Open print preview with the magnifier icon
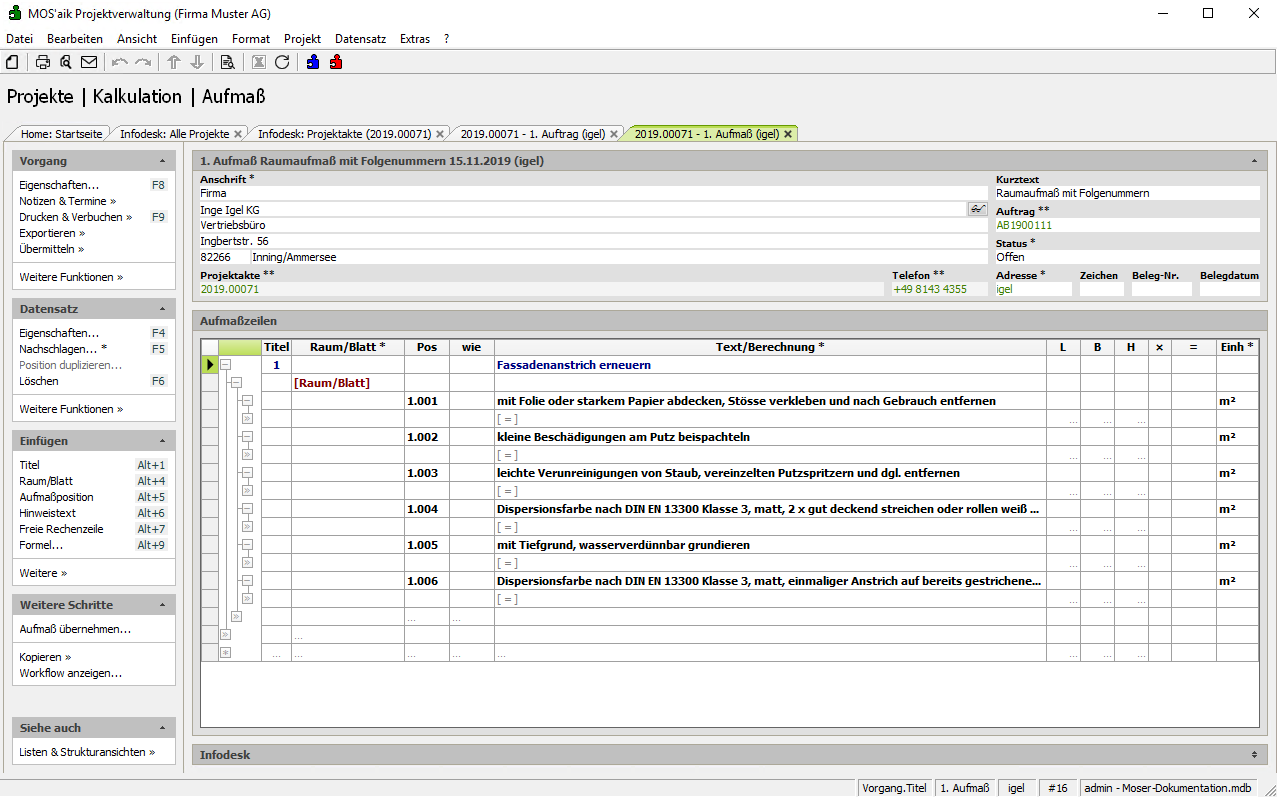1277x797 pixels. pos(66,62)
